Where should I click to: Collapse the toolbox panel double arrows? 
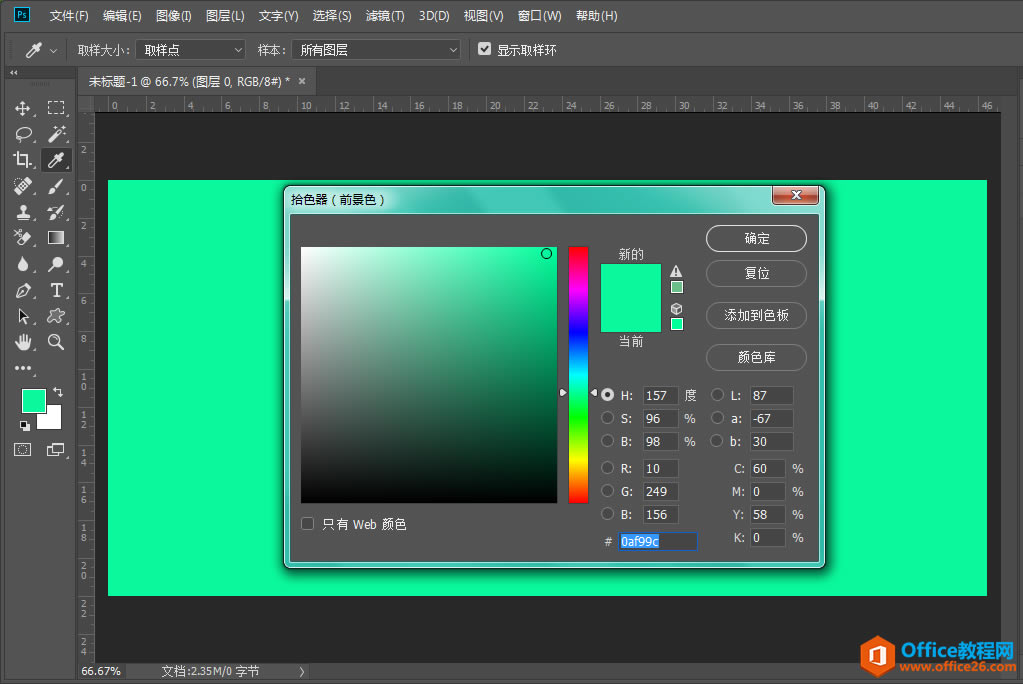[13, 72]
